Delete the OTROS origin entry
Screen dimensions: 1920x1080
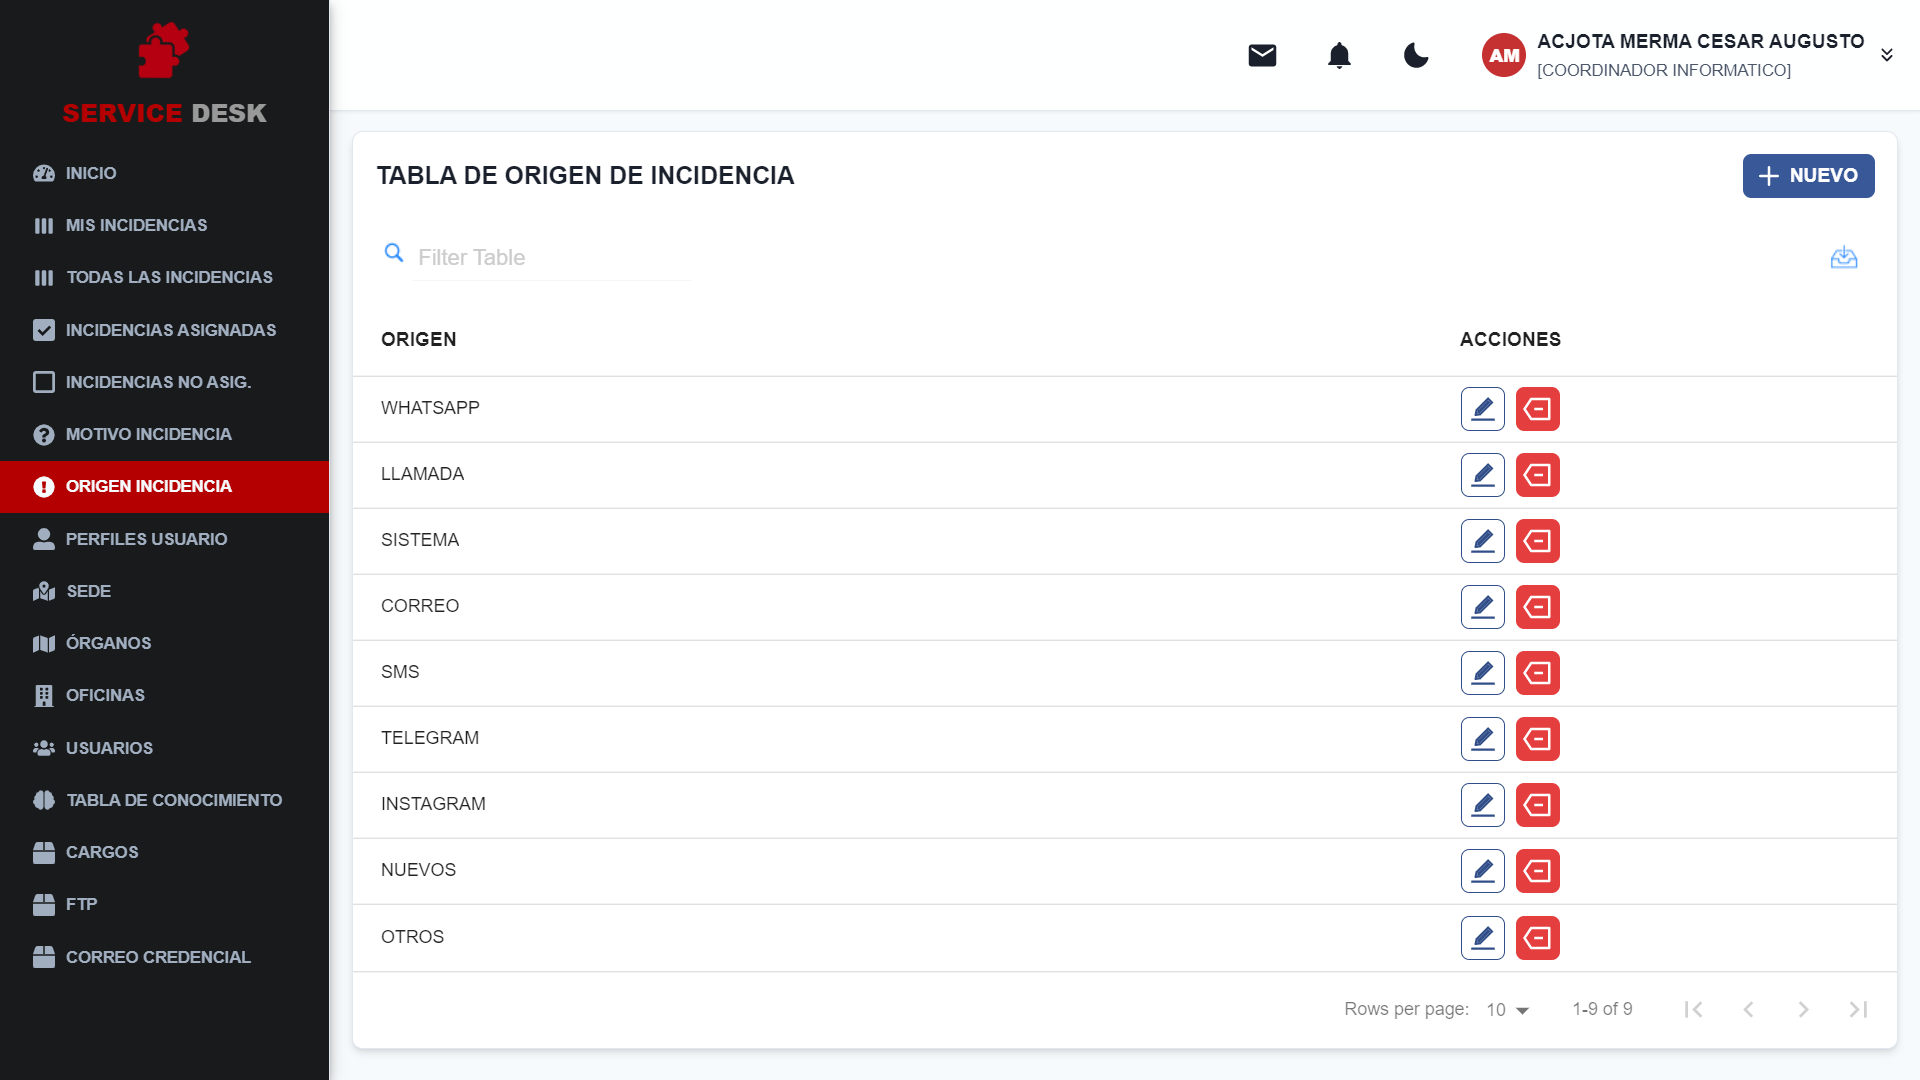click(x=1538, y=937)
